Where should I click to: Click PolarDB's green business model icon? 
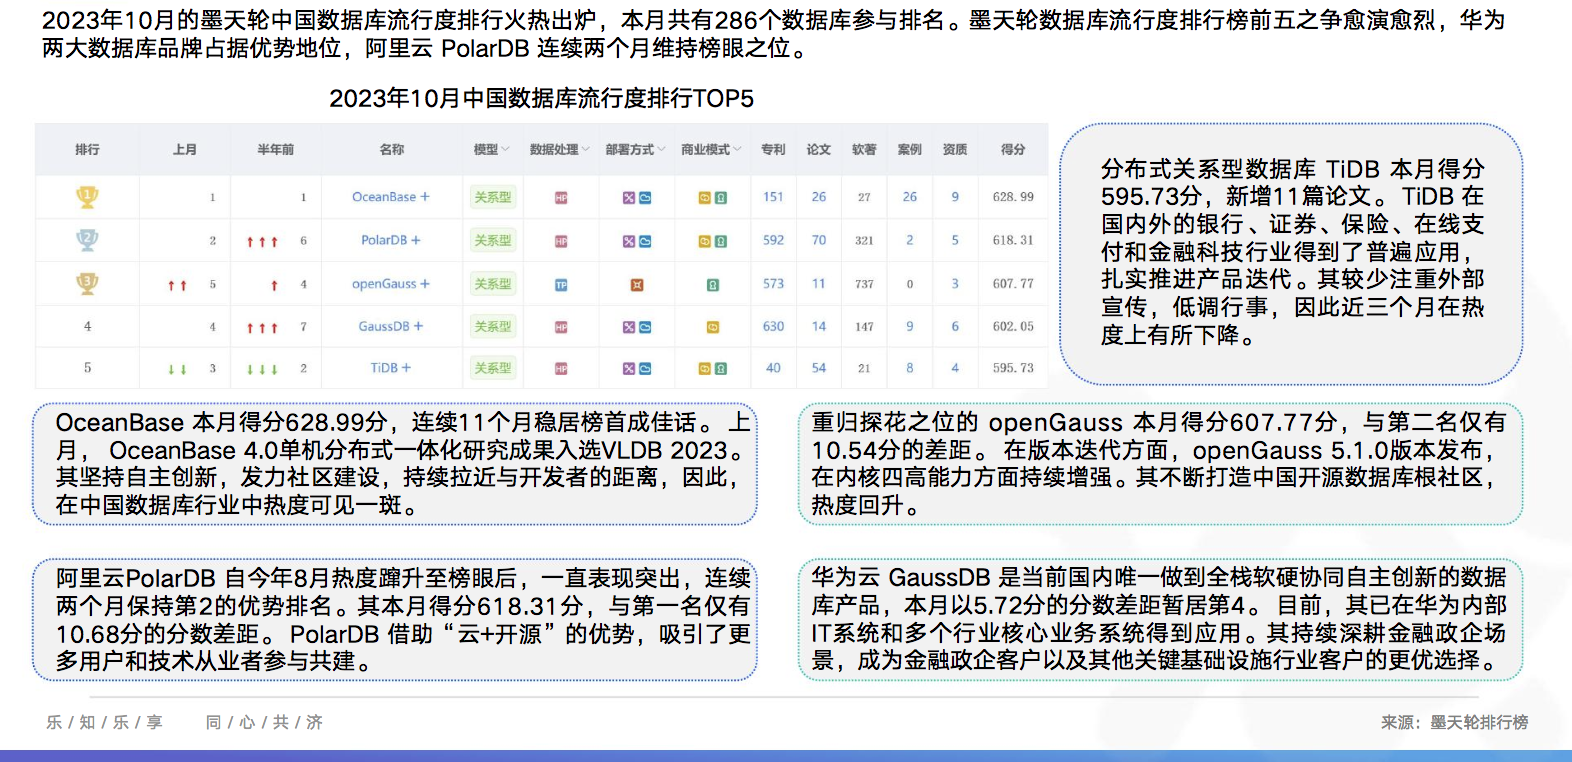click(x=721, y=241)
